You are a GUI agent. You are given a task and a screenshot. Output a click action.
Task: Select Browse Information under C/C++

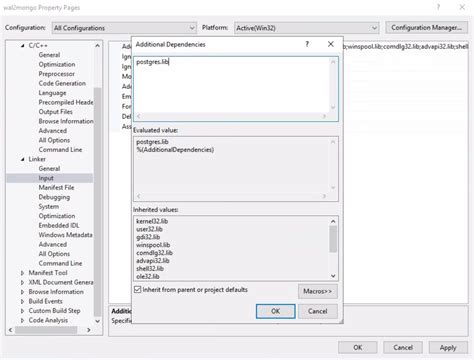(66, 121)
